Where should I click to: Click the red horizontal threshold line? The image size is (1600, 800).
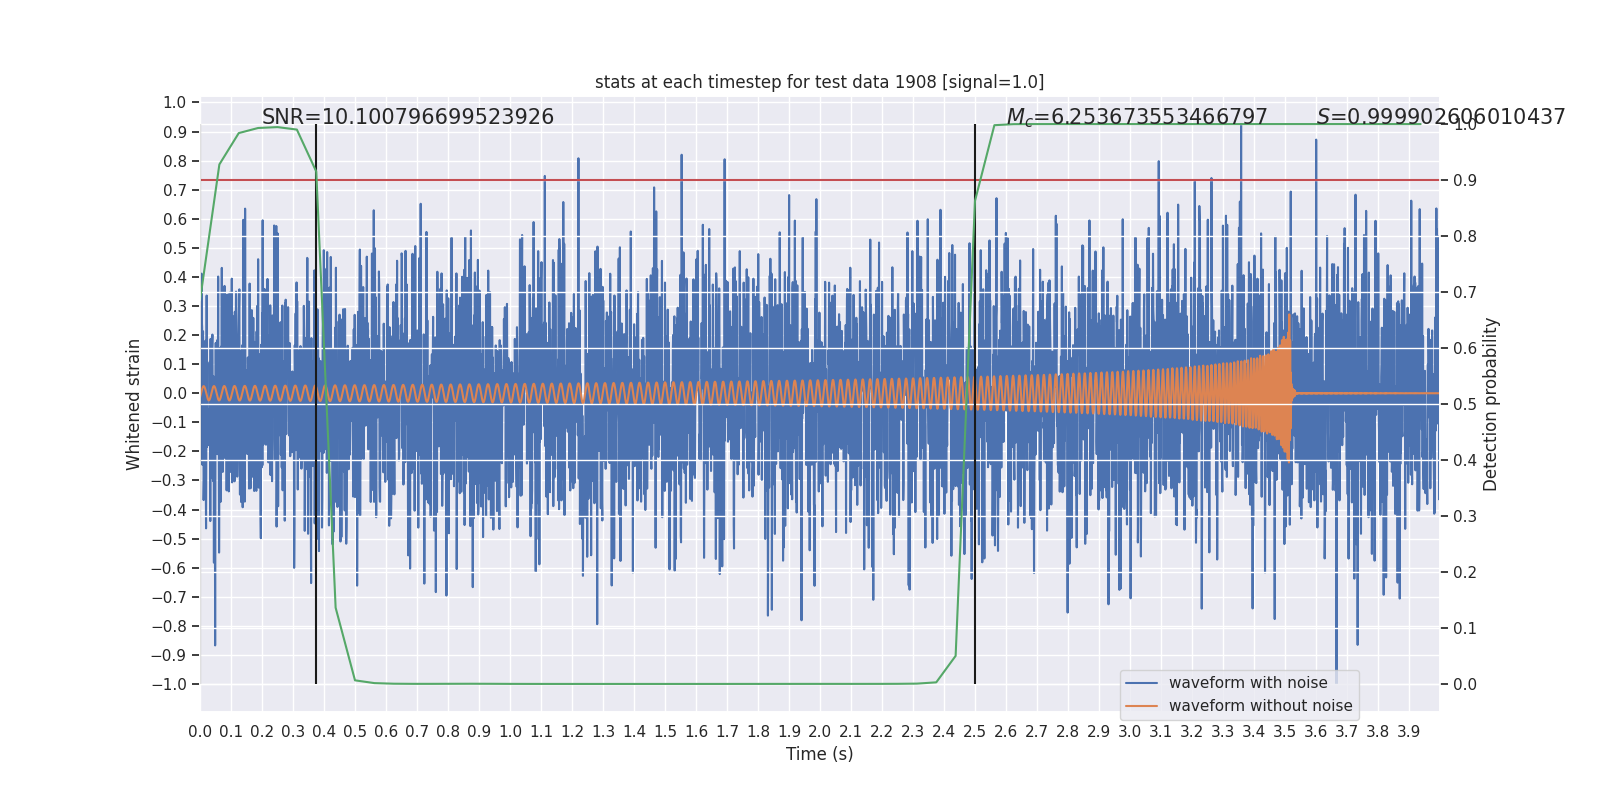click(819, 180)
